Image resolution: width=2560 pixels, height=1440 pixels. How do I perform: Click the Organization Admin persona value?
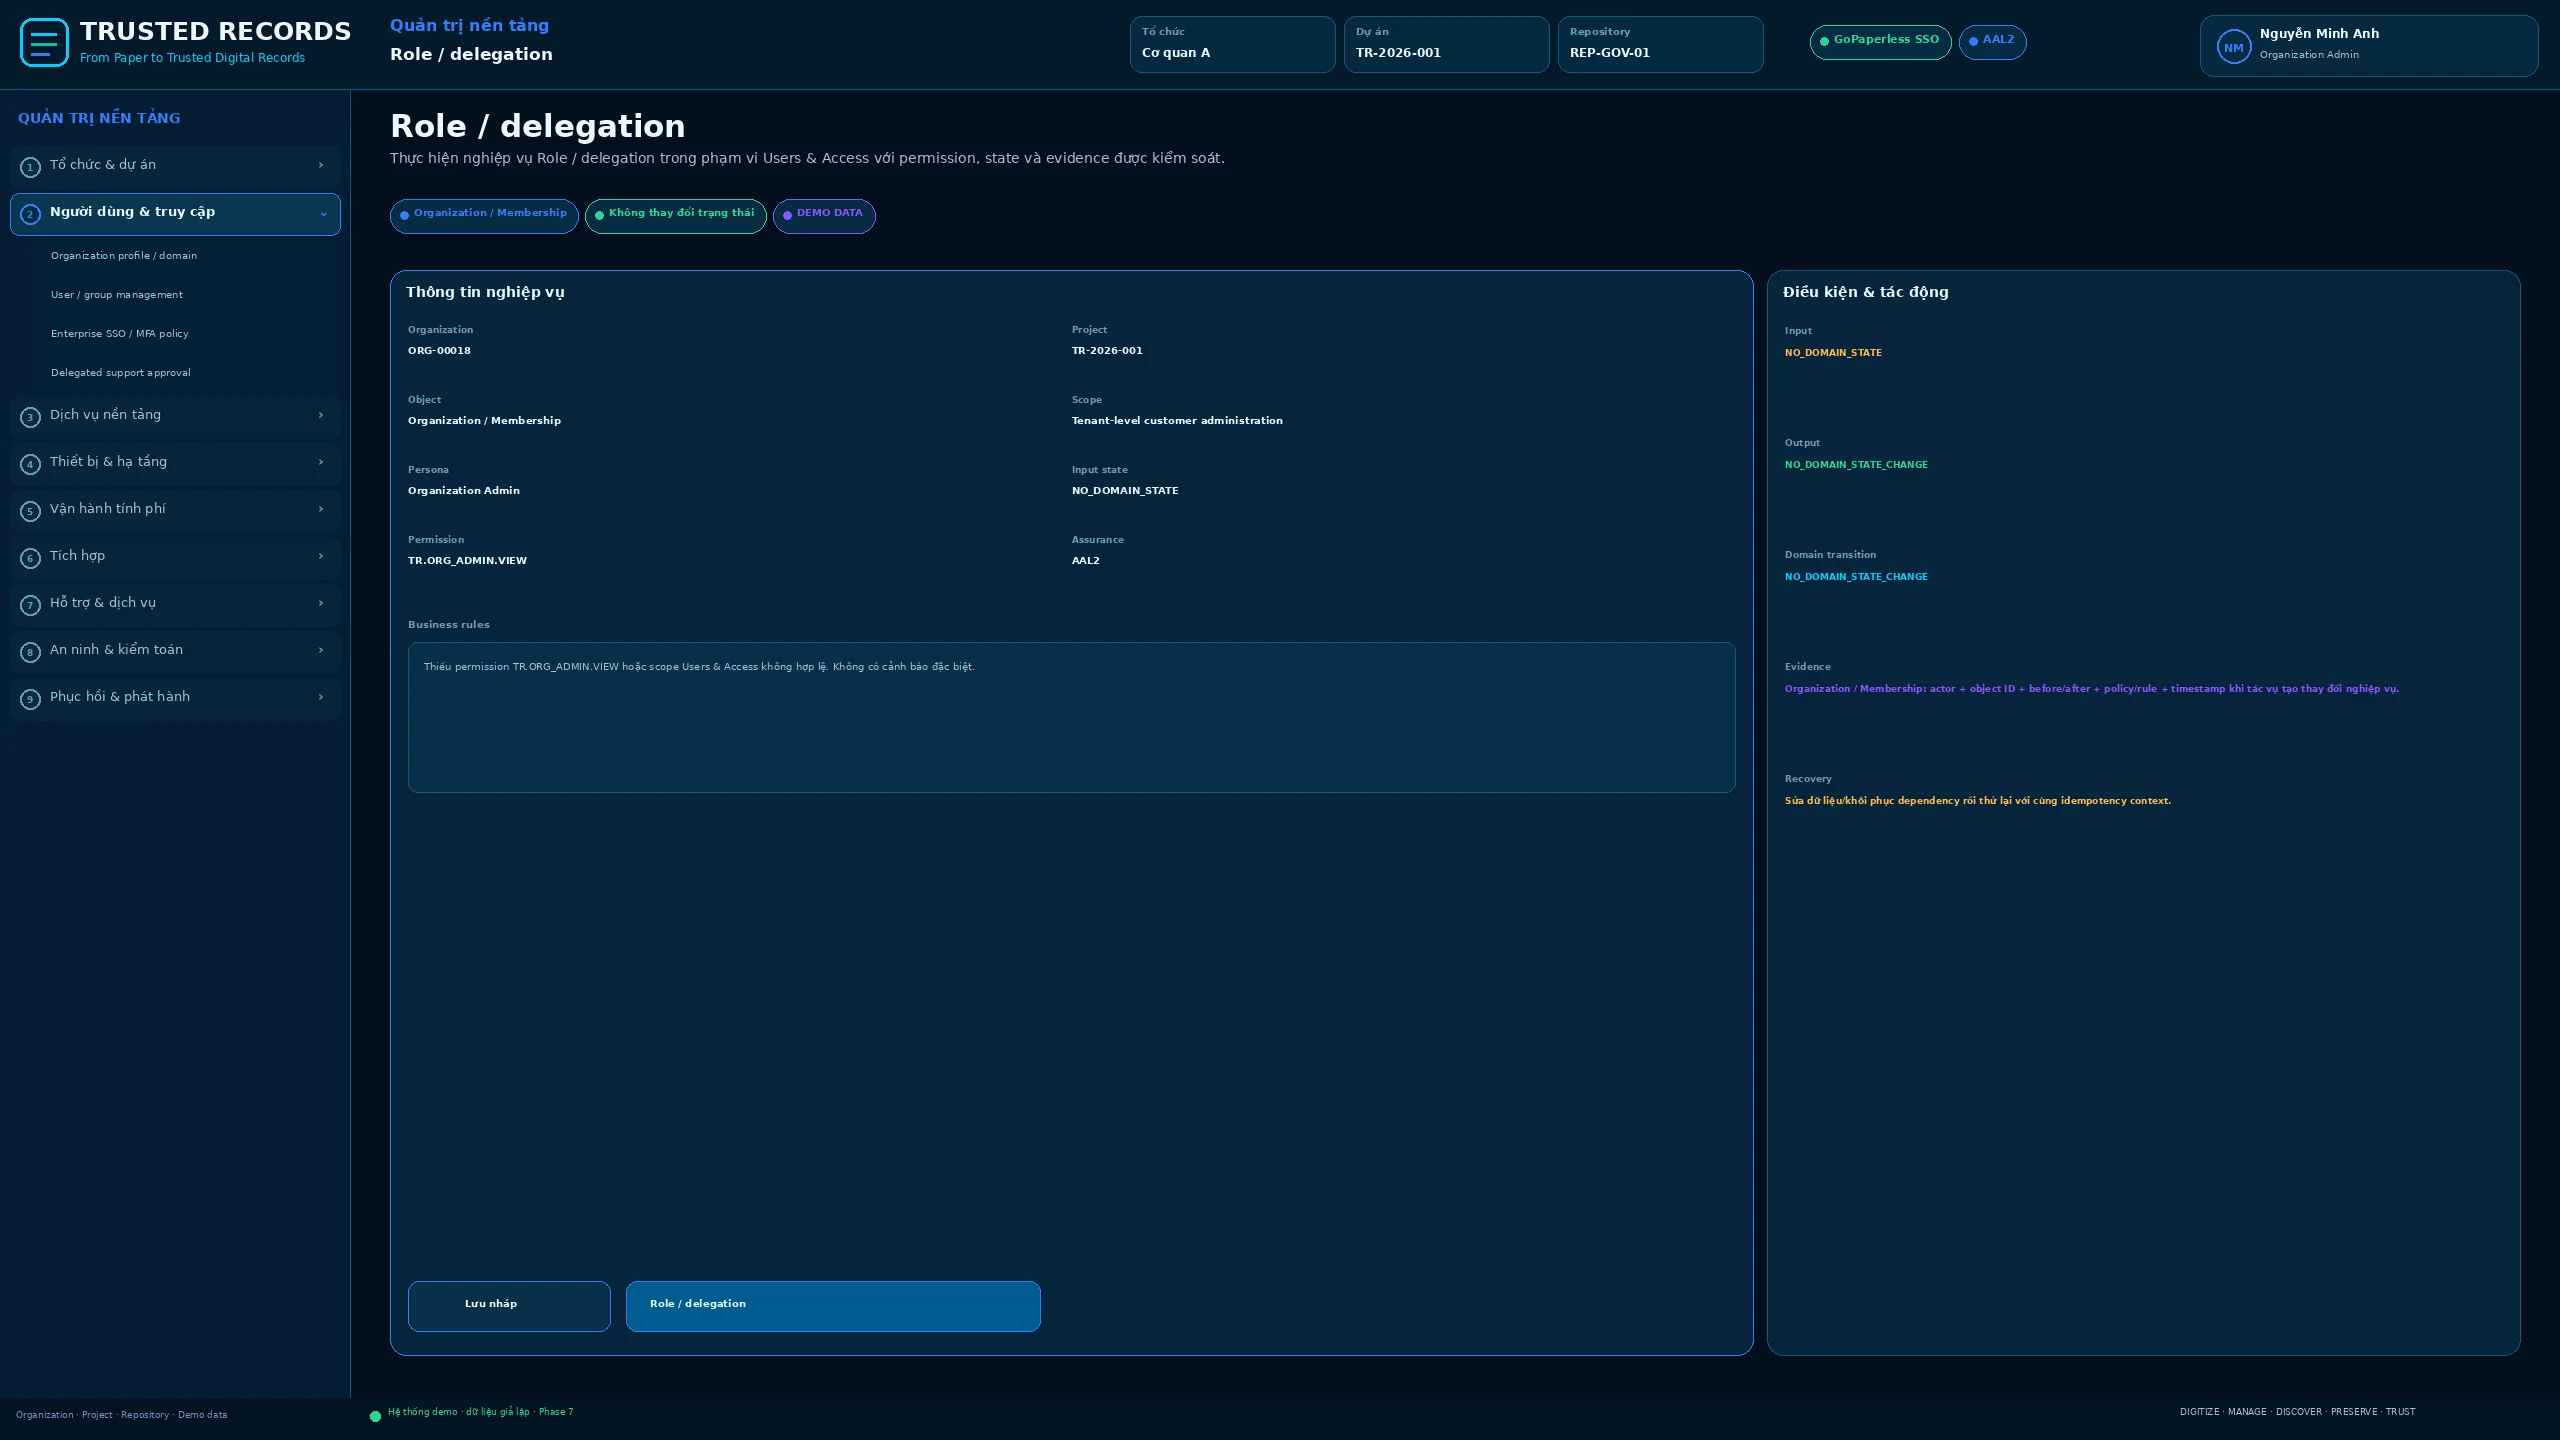click(464, 491)
